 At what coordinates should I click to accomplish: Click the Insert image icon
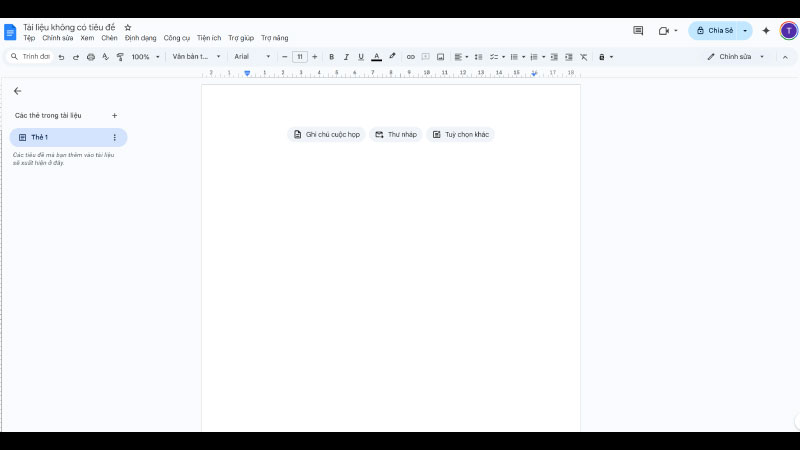(x=440, y=57)
